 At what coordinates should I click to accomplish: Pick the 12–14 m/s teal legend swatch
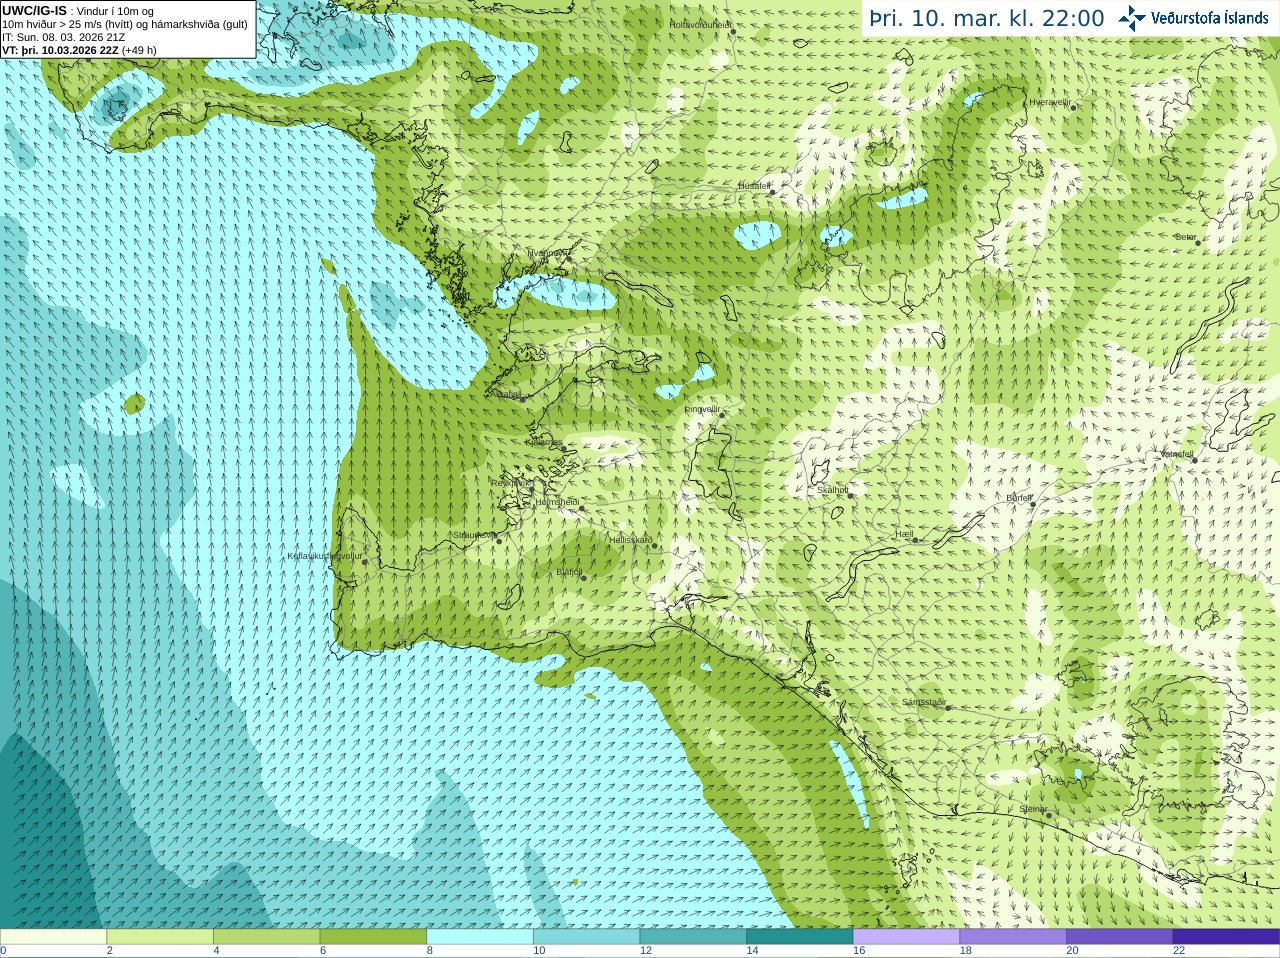[693, 937]
